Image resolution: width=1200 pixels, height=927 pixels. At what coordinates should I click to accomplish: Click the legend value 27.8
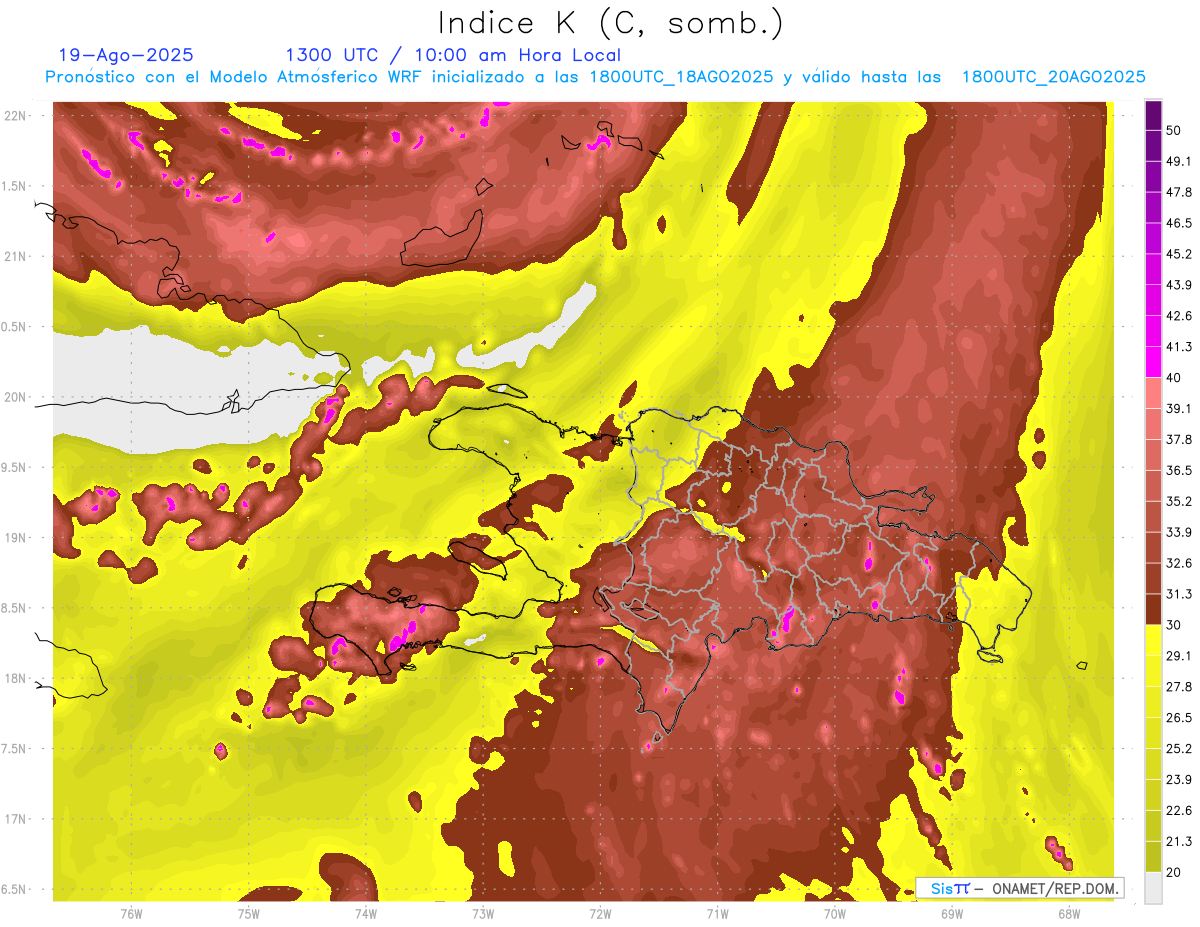click(1178, 686)
